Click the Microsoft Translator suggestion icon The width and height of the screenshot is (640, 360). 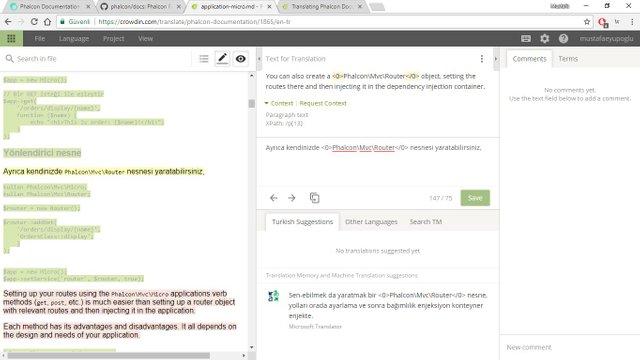click(273, 296)
